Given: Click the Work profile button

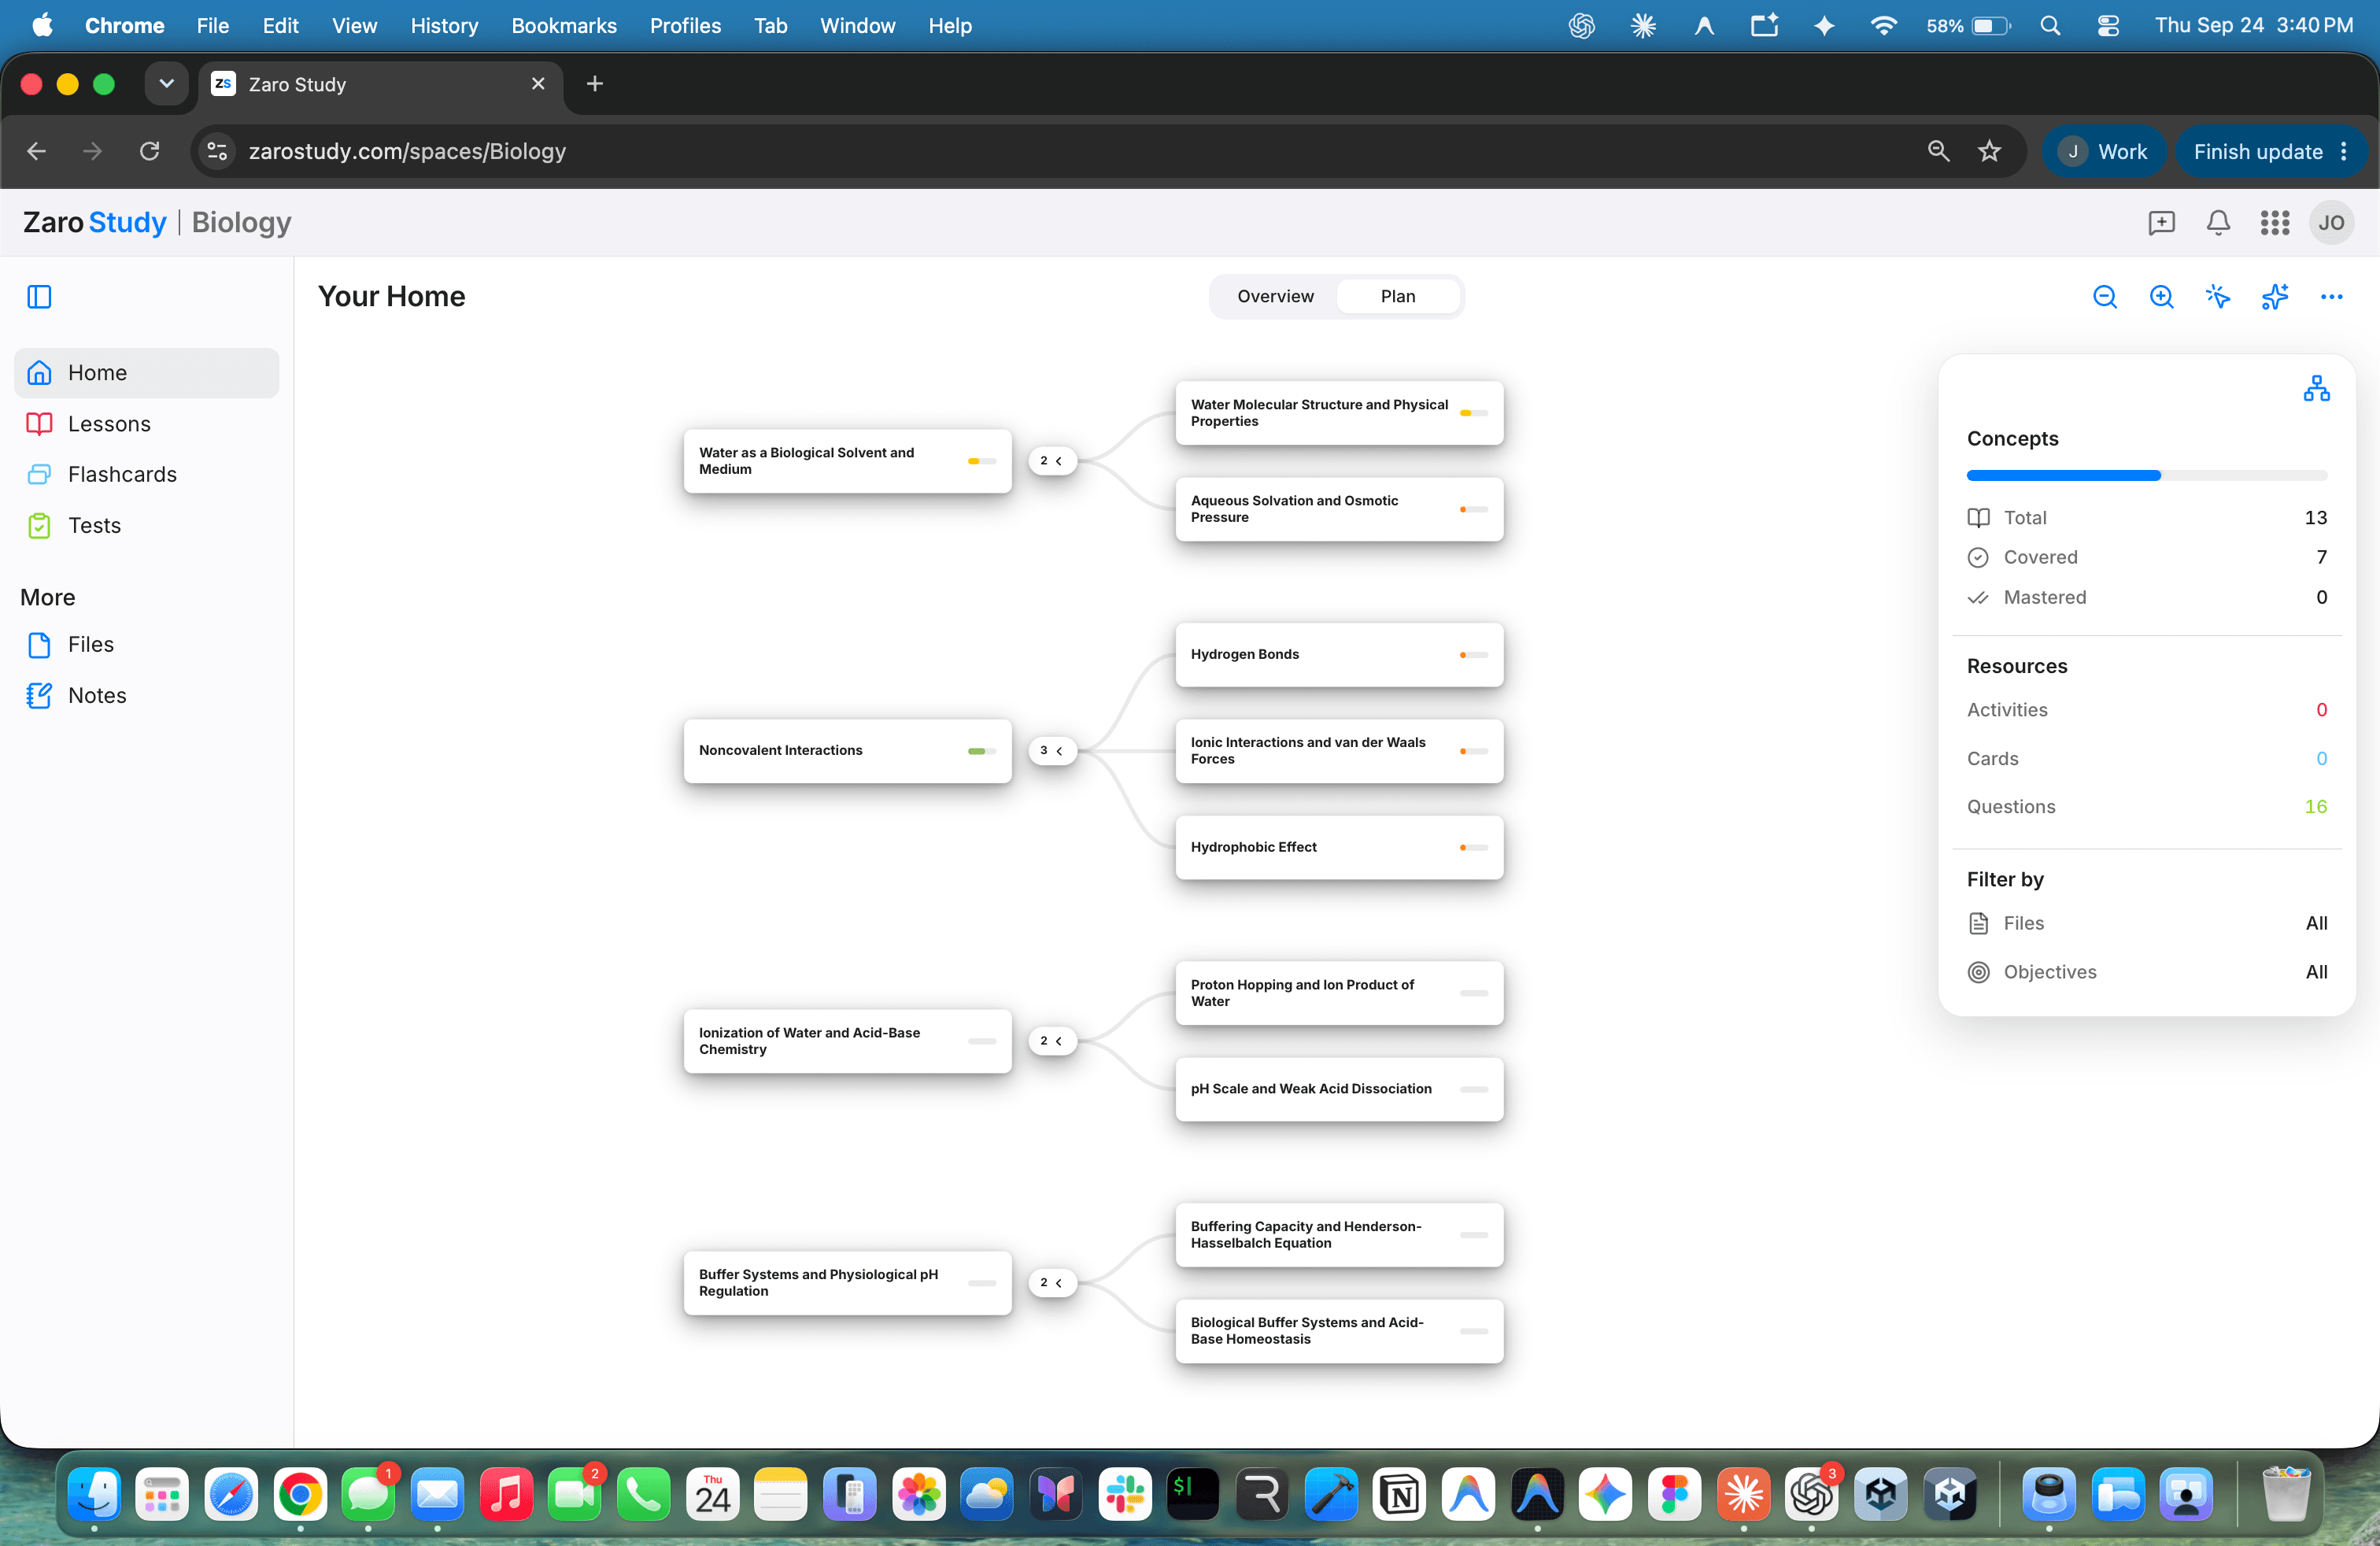Looking at the screenshot, I should click(x=2103, y=151).
